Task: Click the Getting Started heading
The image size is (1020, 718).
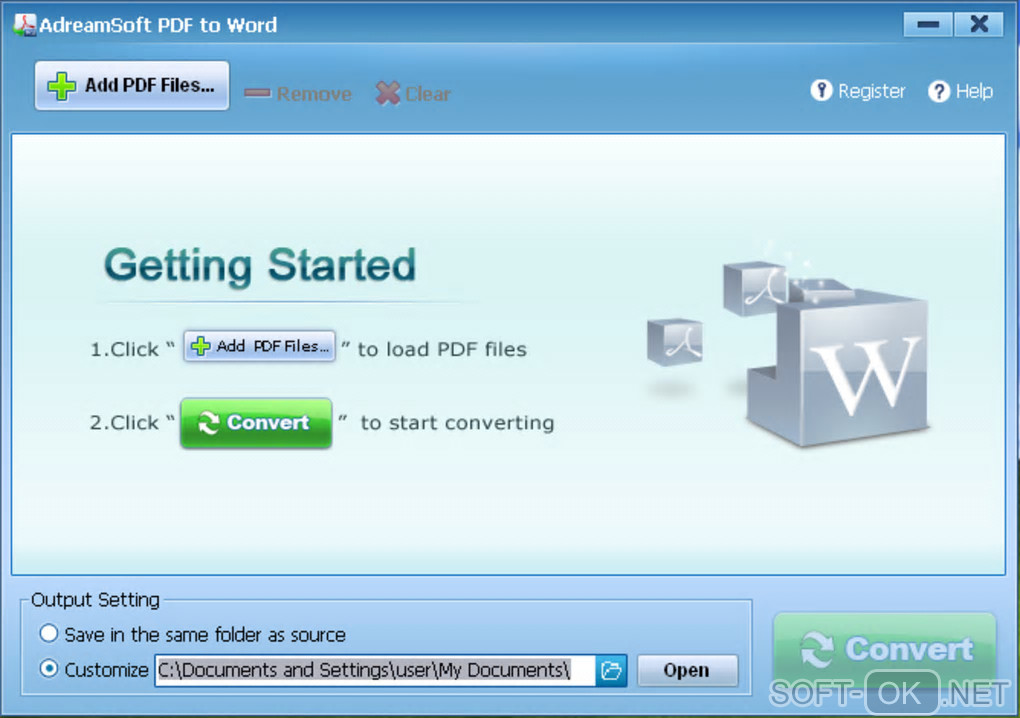Action: [x=260, y=265]
